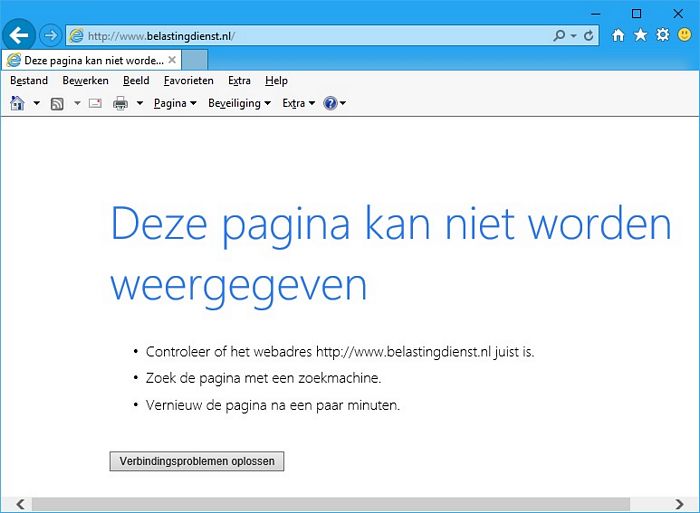The width and height of the screenshot is (700, 513).
Task: Minimize the browser window
Action: pos(596,14)
